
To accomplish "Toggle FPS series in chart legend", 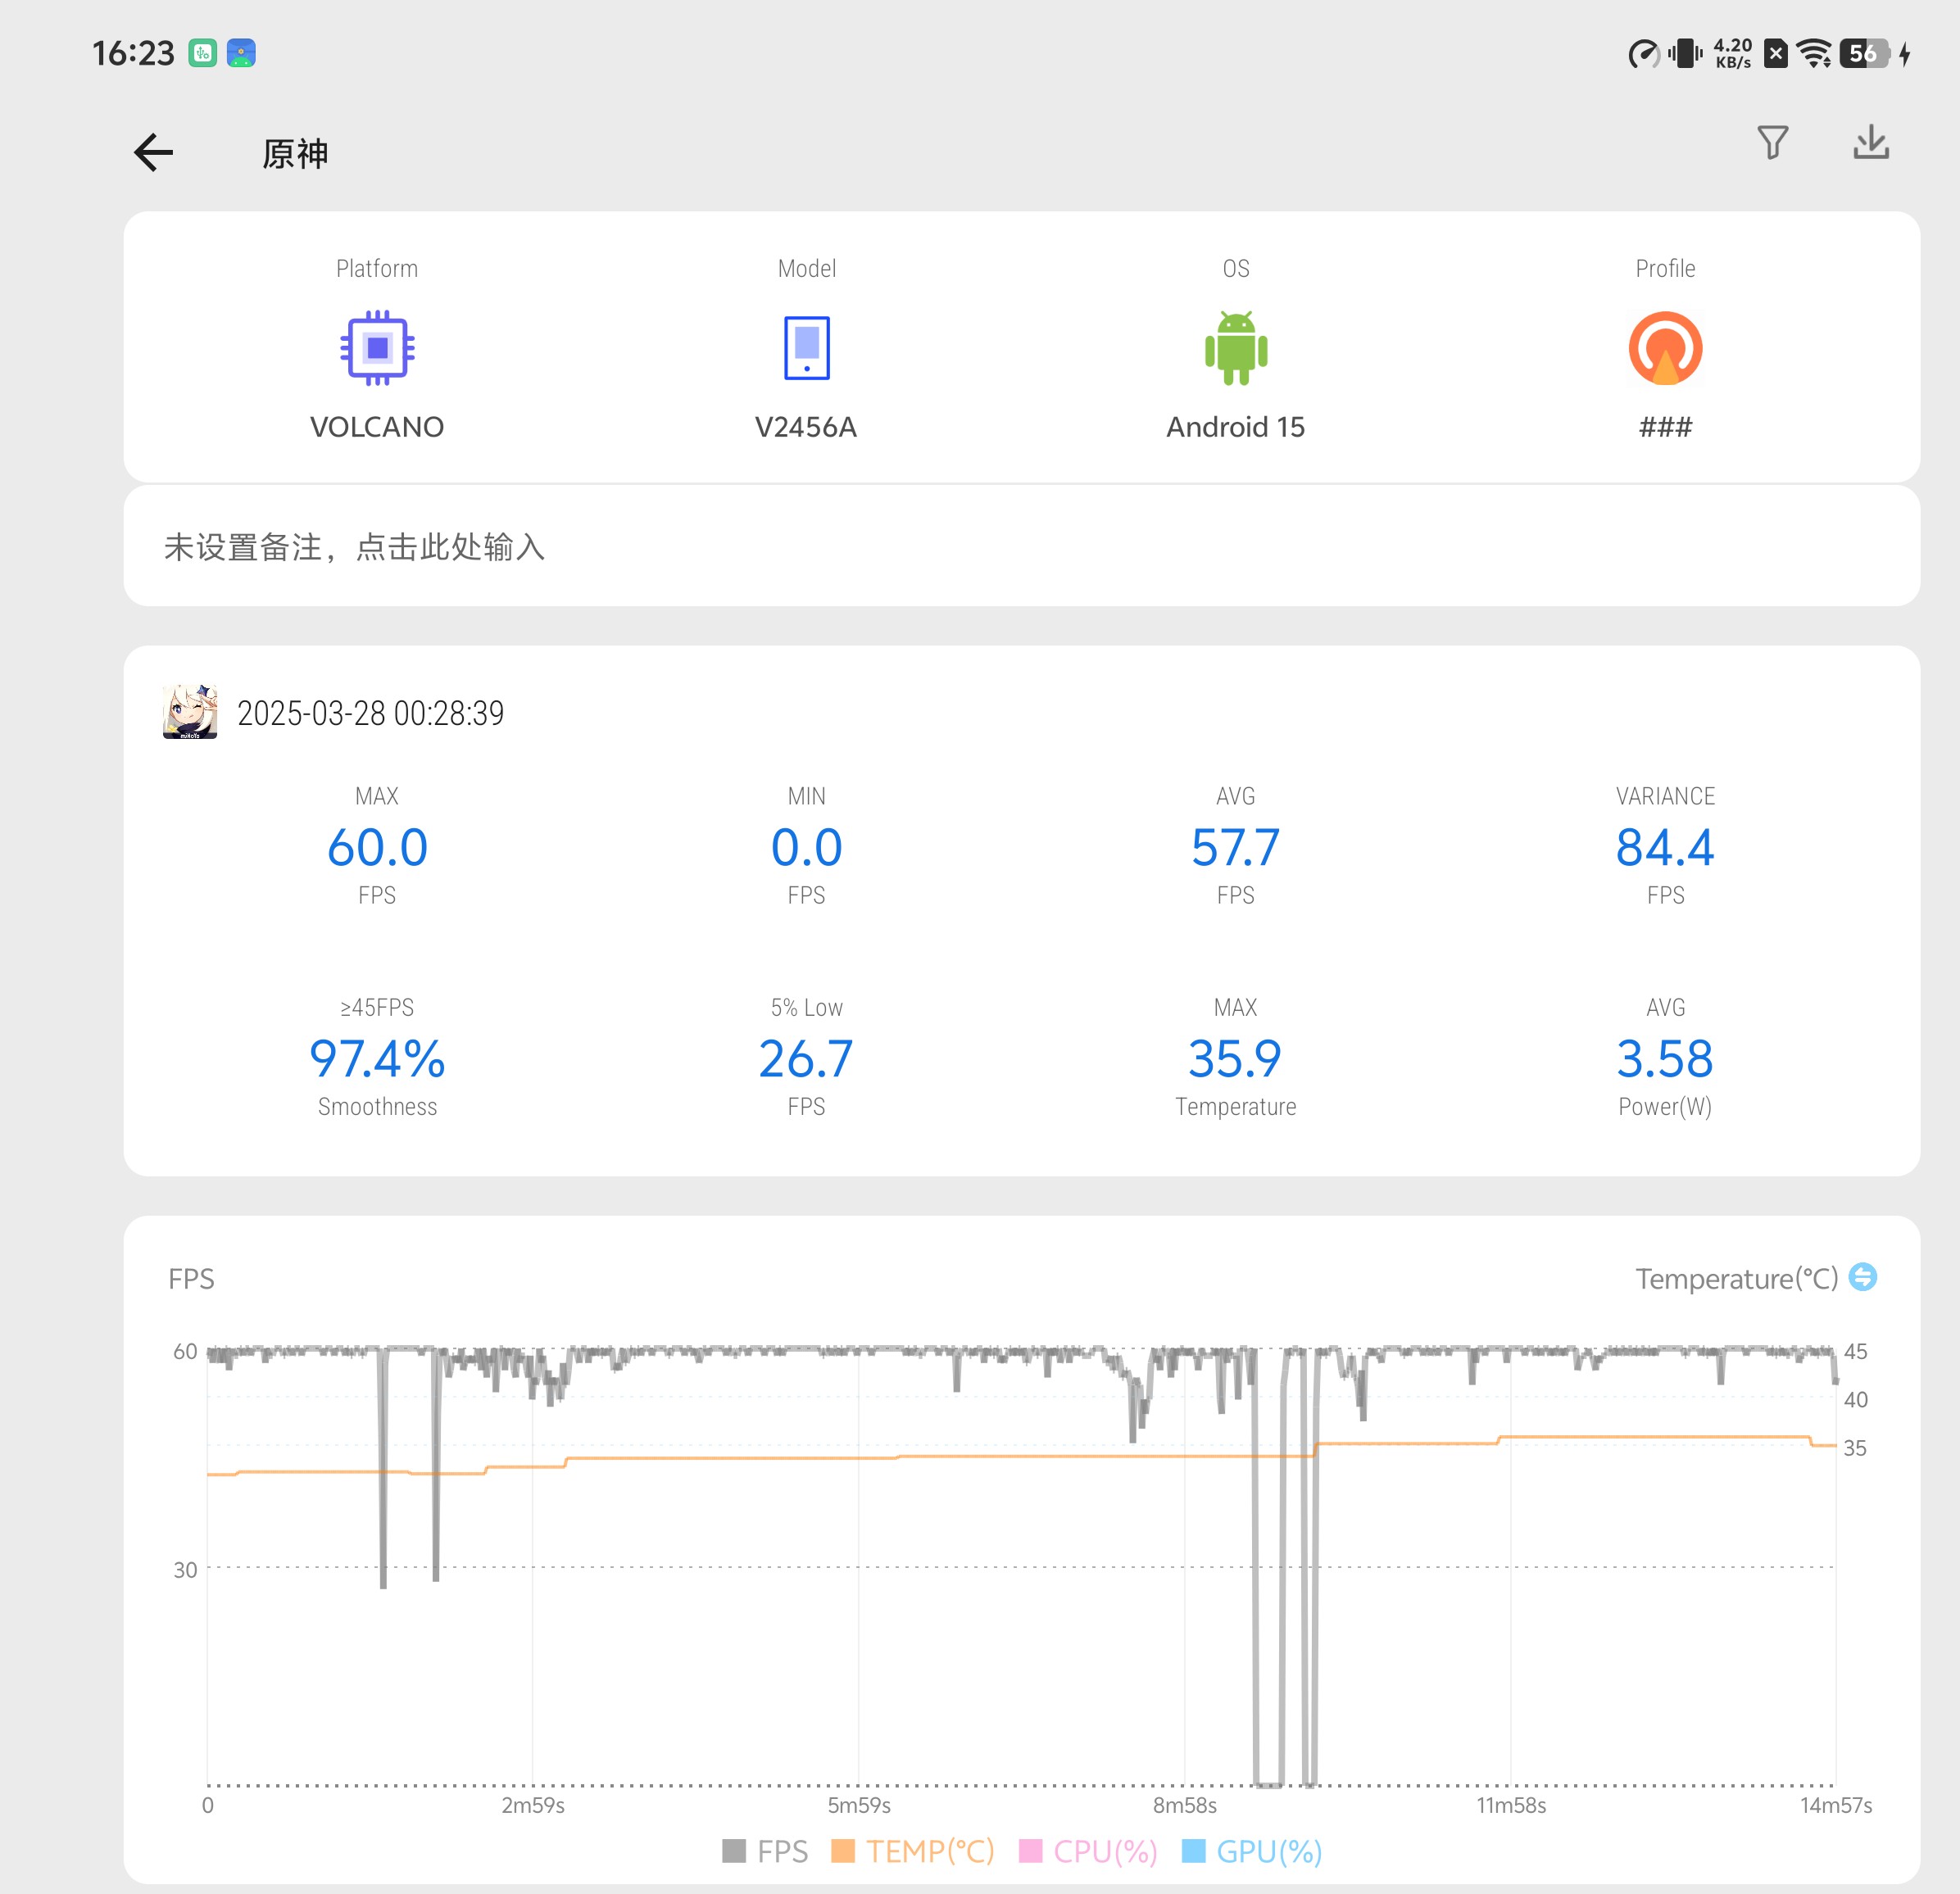I will [765, 1851].
